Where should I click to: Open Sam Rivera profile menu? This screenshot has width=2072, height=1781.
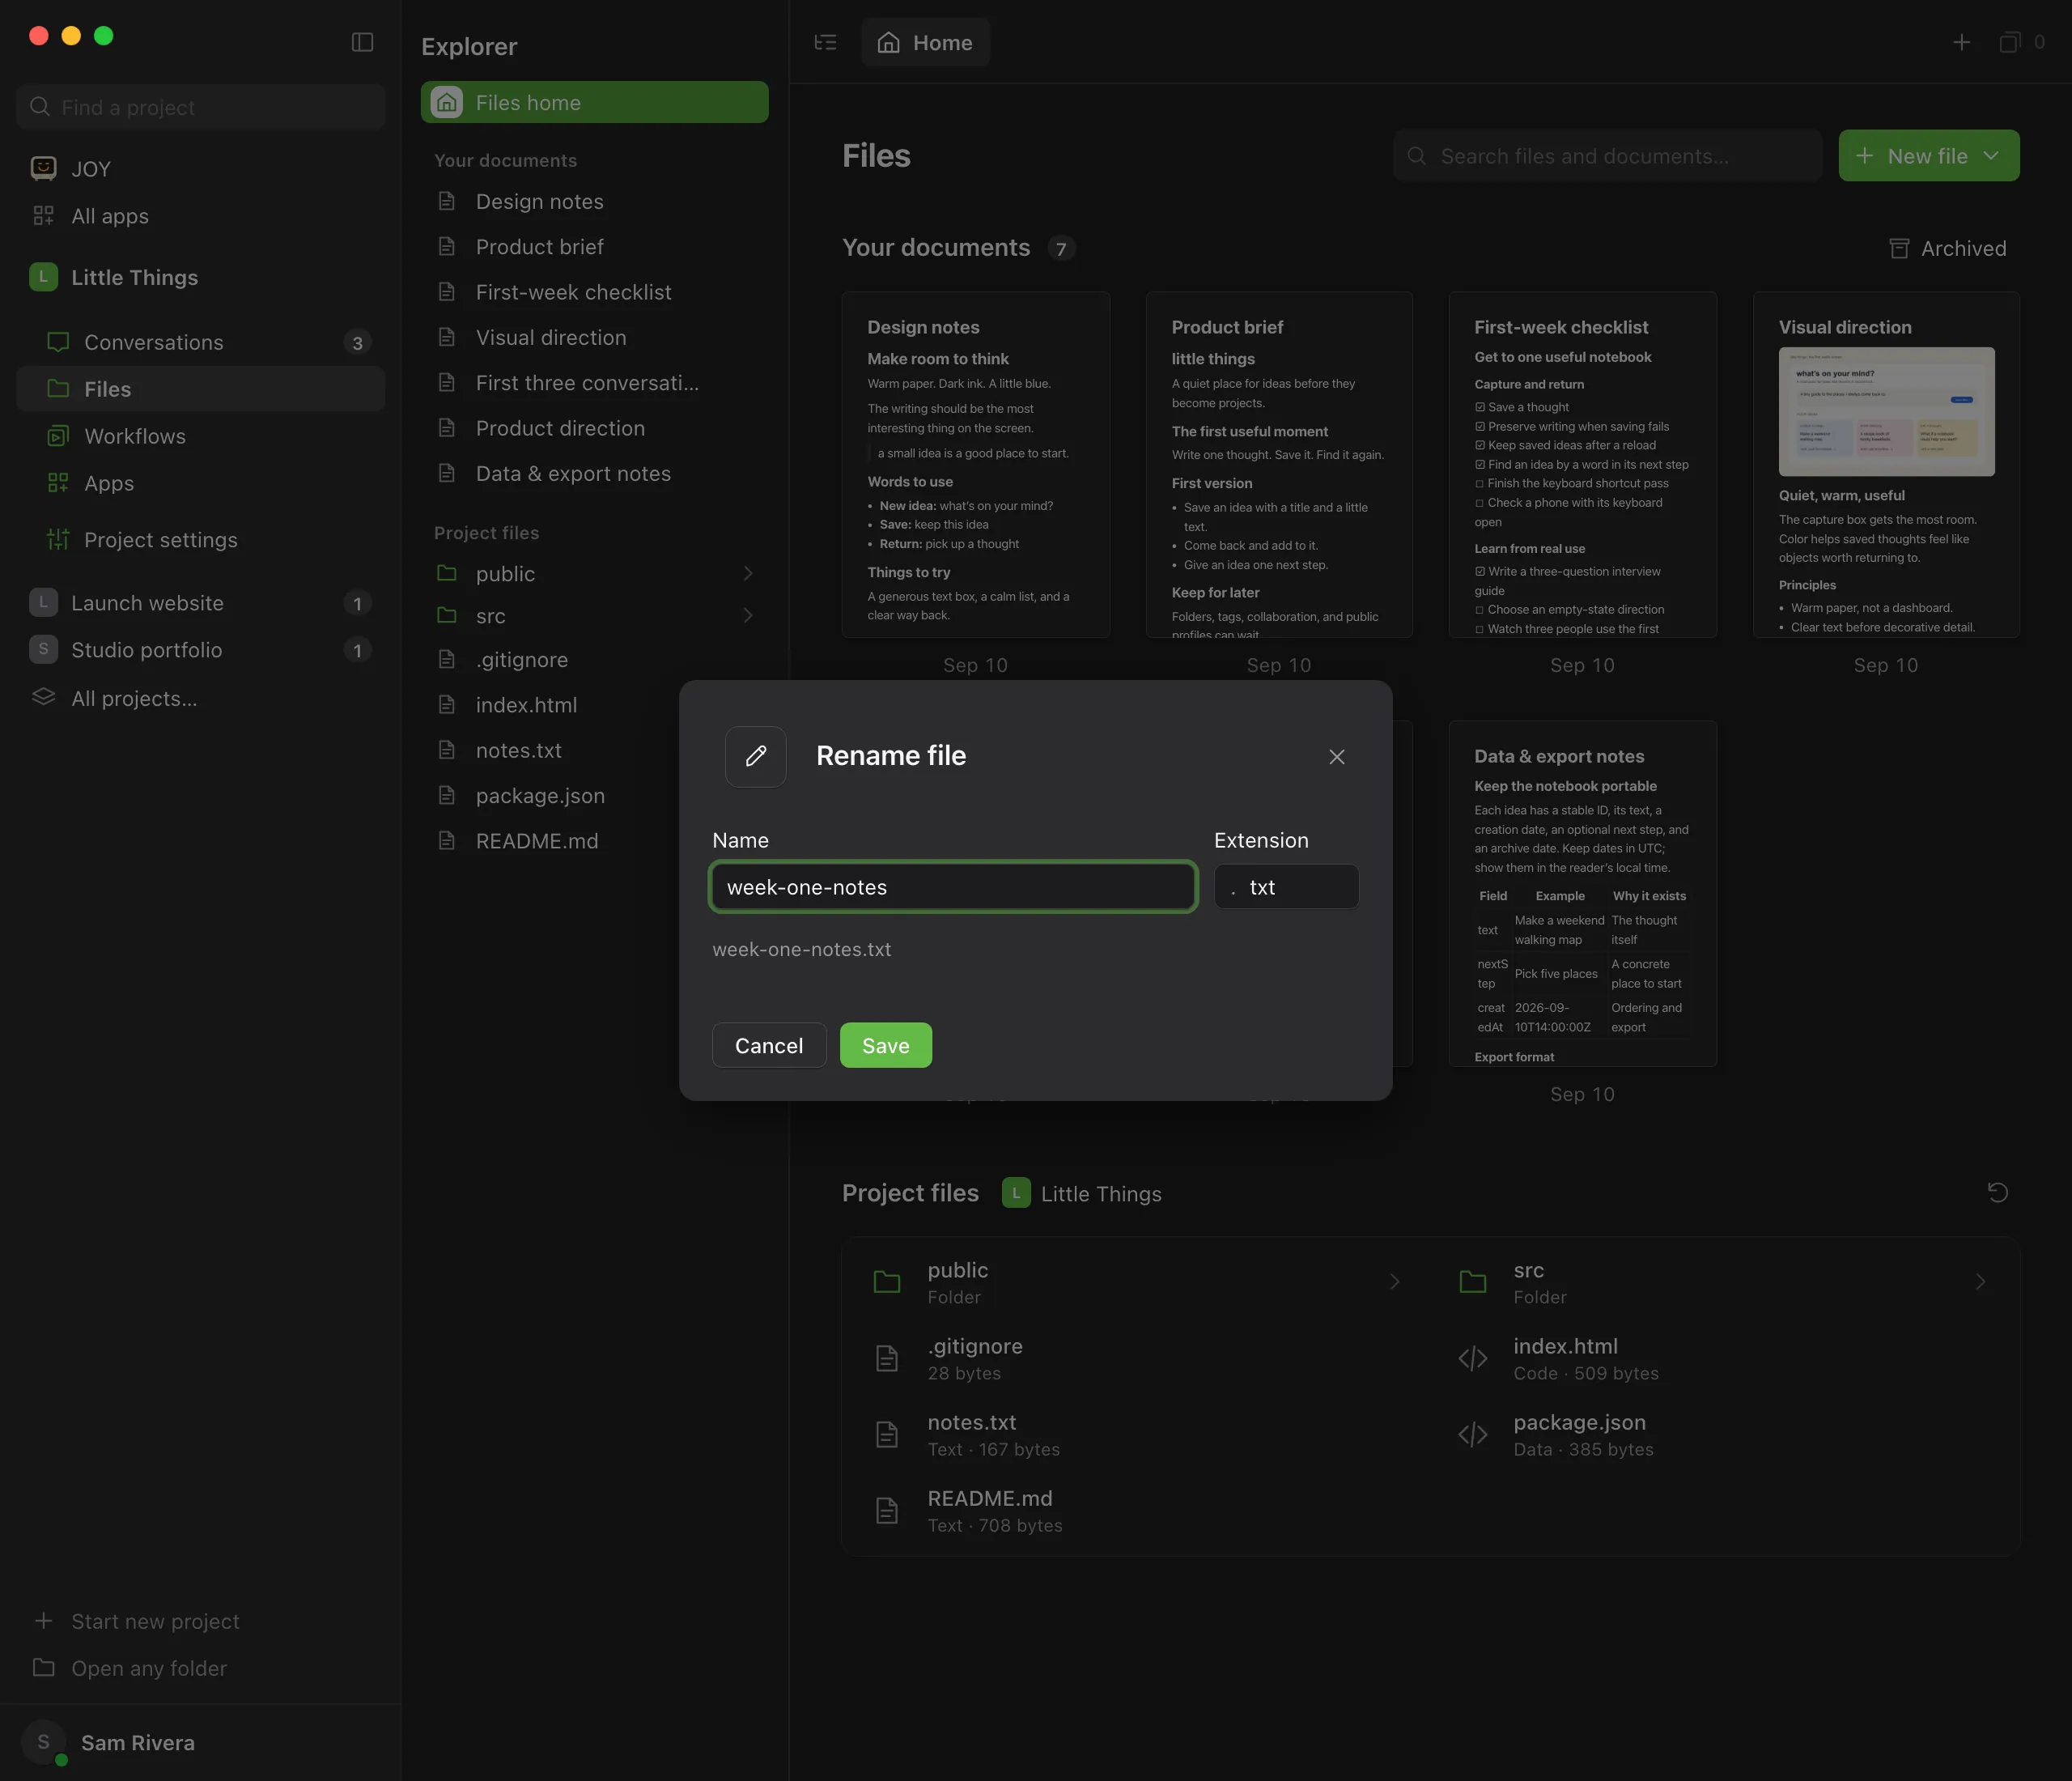point(200,1742)
